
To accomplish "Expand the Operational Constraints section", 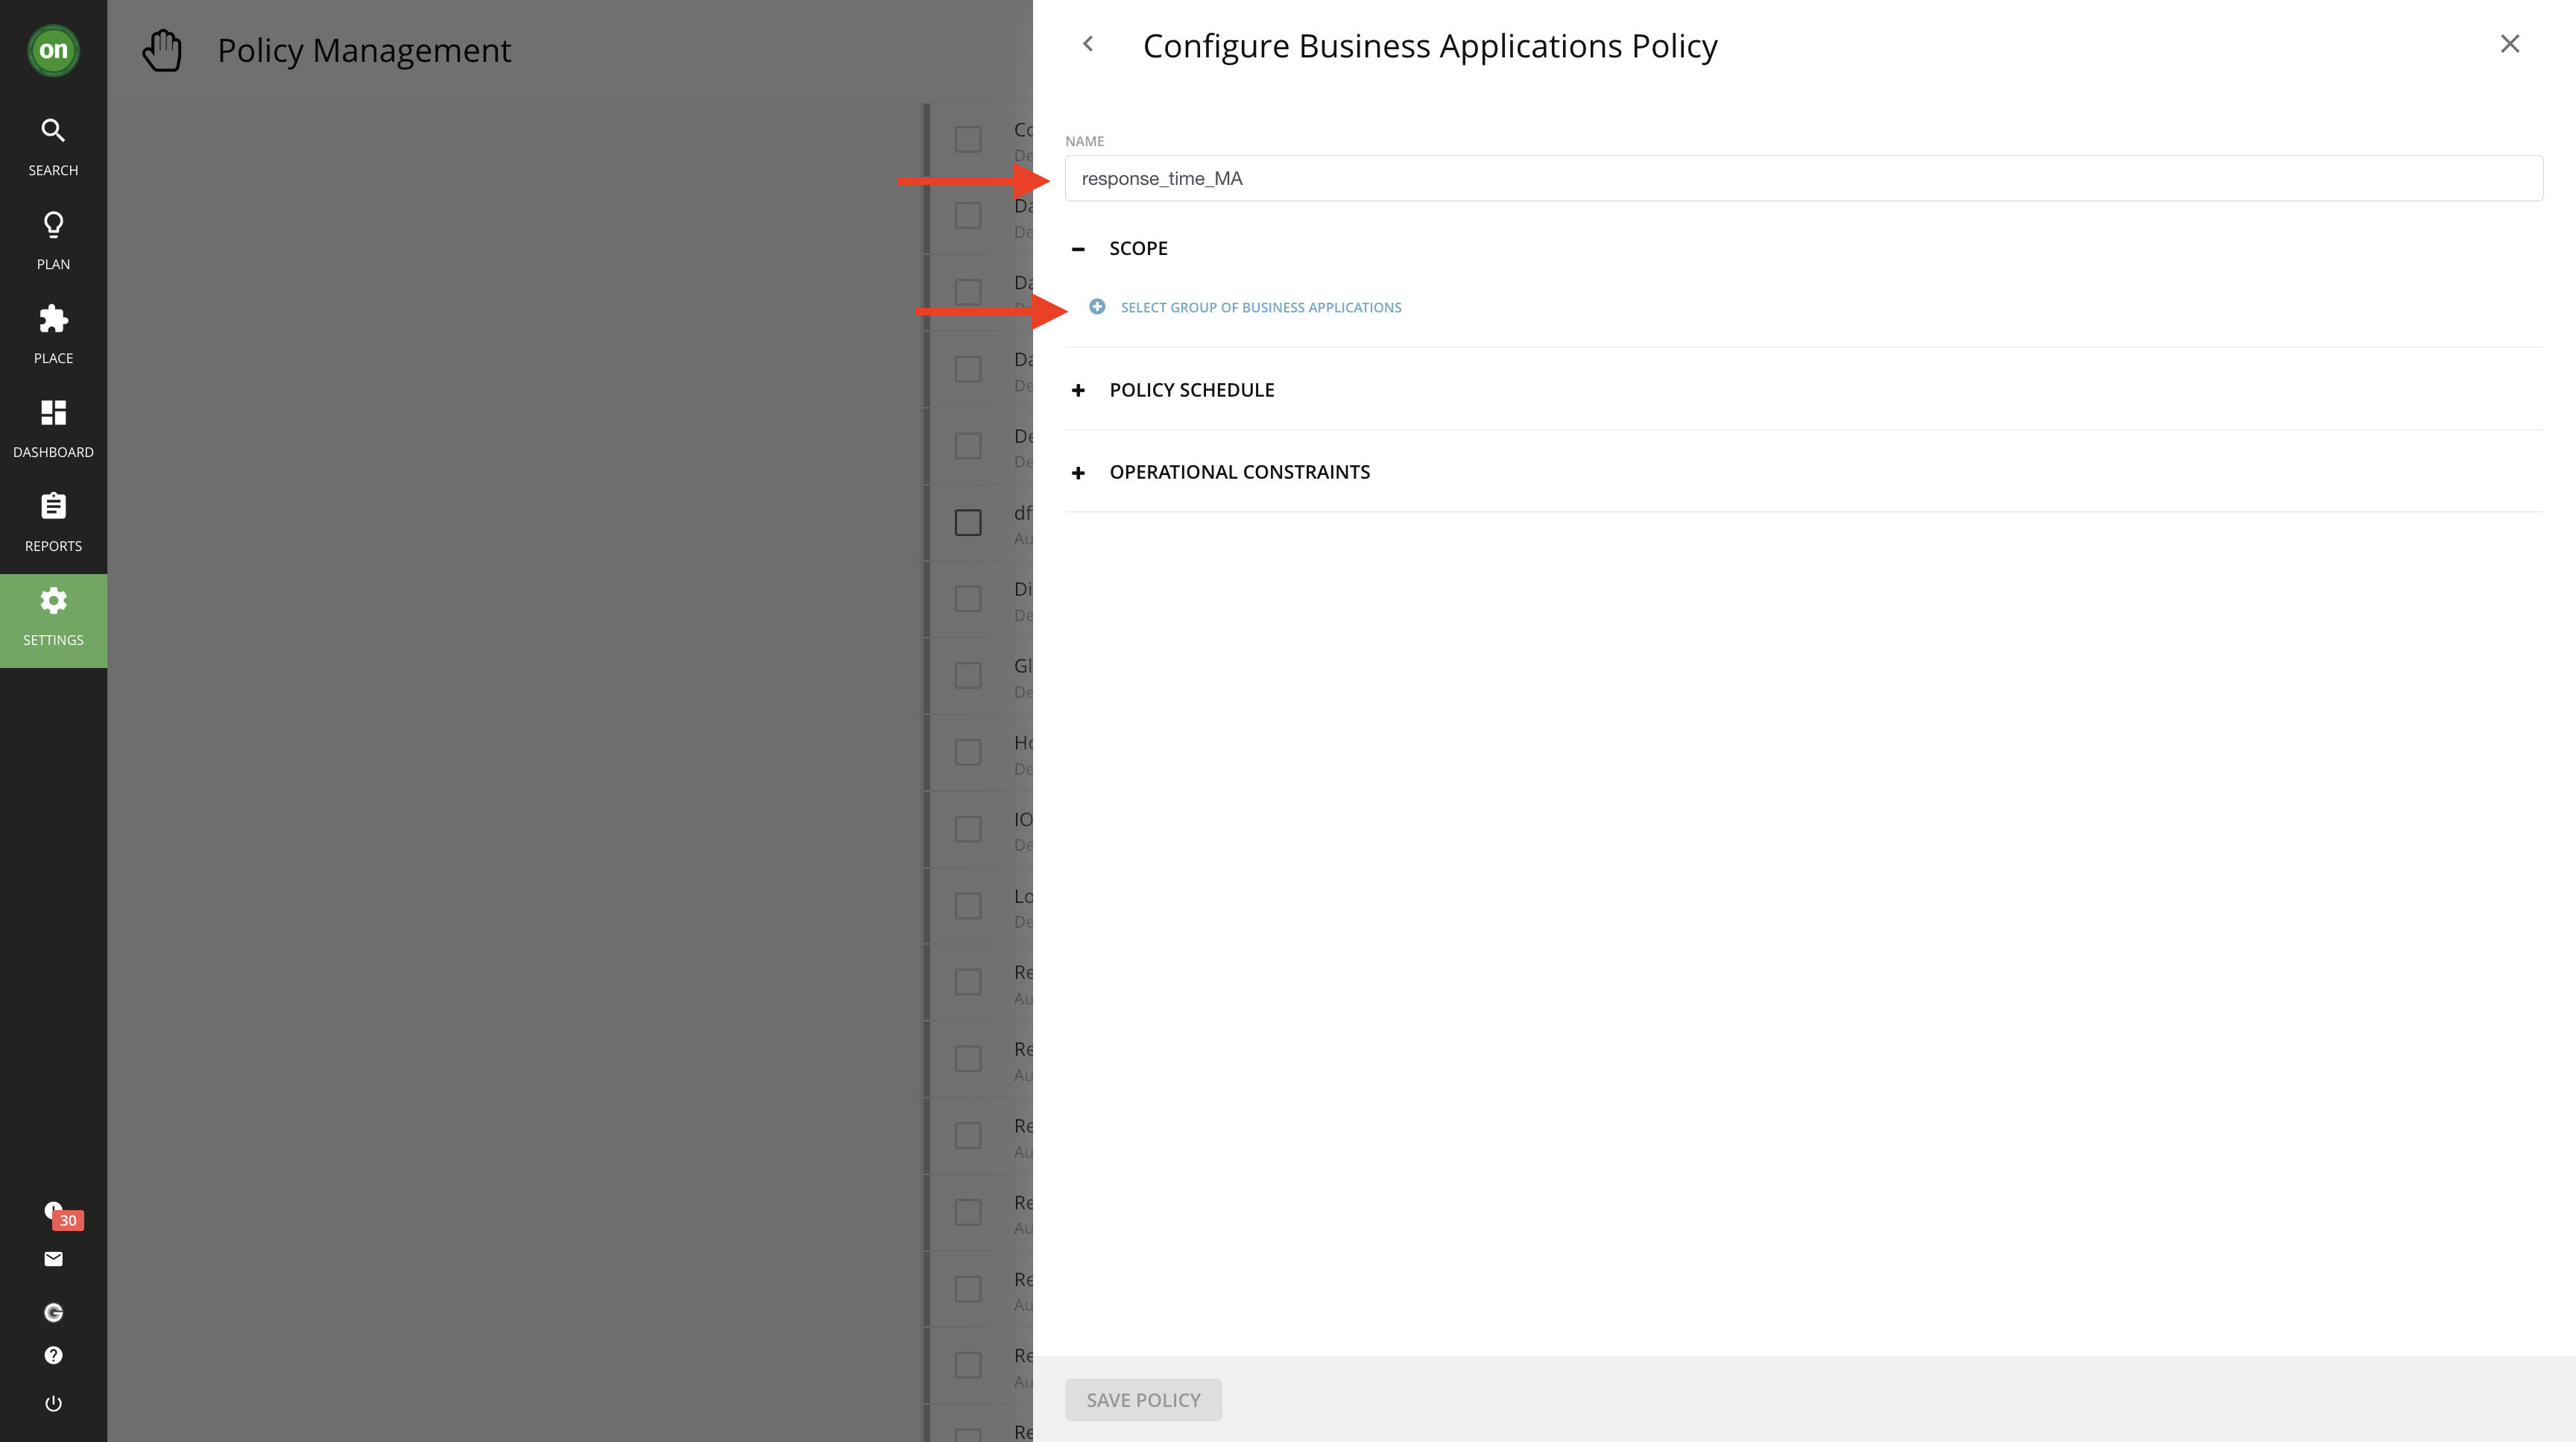I will 1078,473.
